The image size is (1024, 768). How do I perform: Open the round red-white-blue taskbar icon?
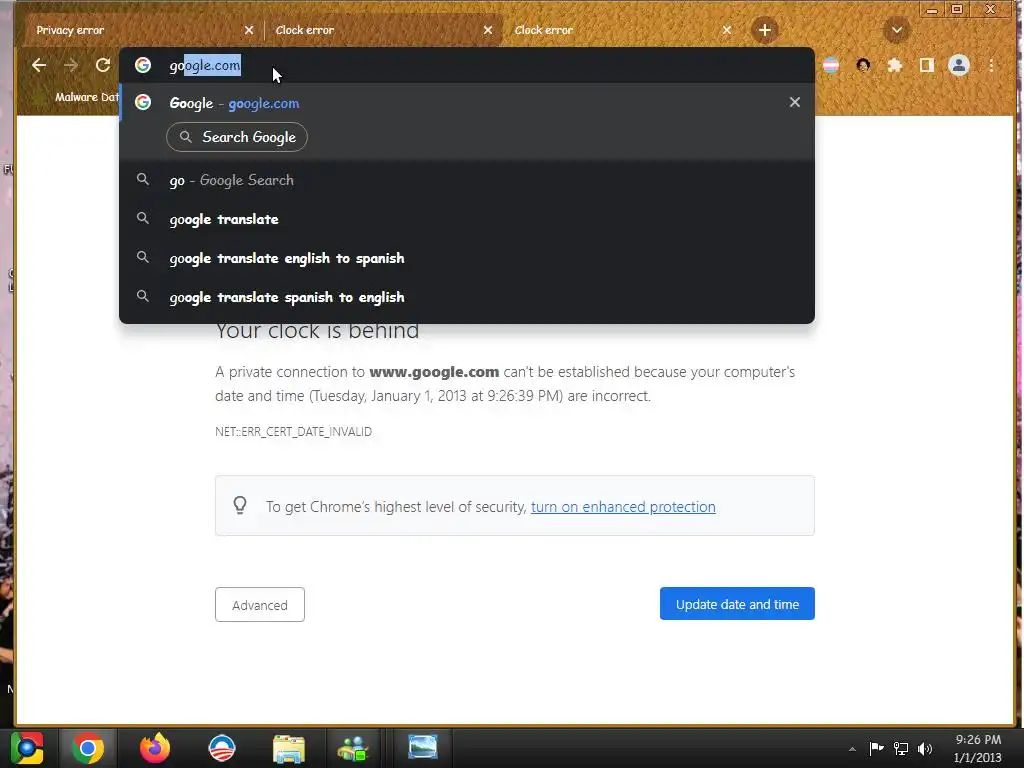pos(221,748)
